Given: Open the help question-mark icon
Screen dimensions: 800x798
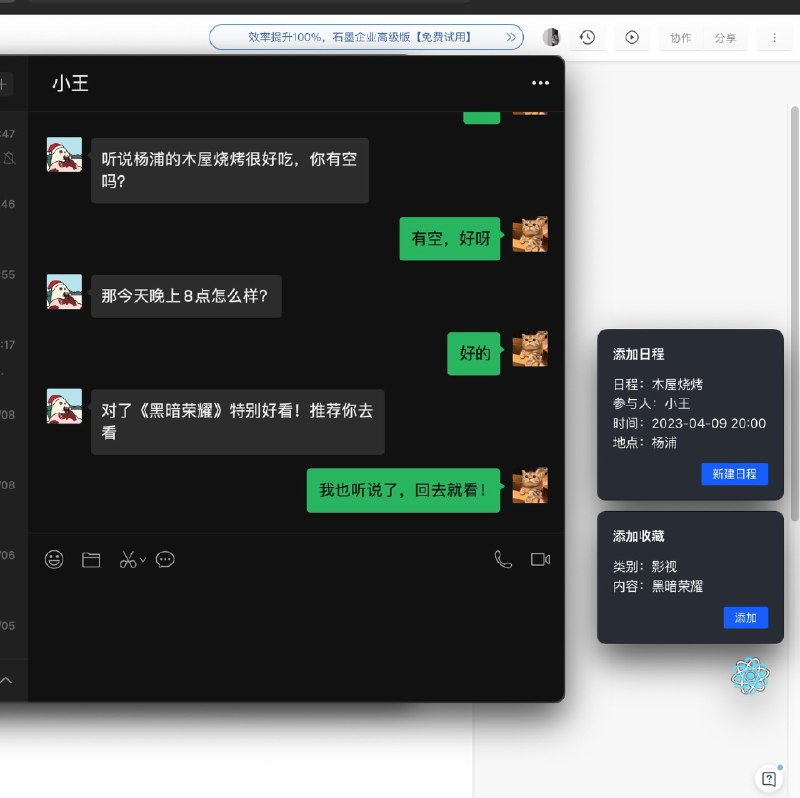Looking at the screenshot, I should tap(768, 778).
